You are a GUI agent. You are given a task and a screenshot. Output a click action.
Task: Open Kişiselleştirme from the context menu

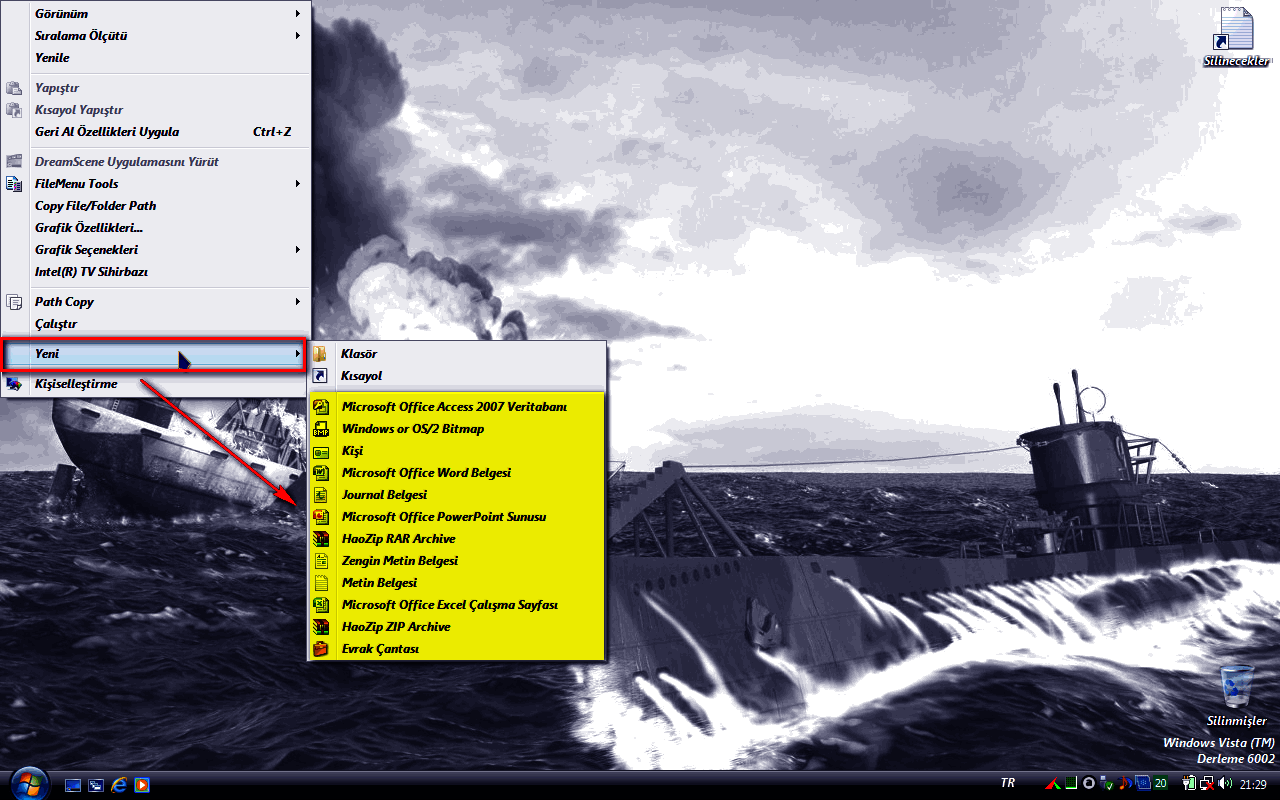point(156,384)
